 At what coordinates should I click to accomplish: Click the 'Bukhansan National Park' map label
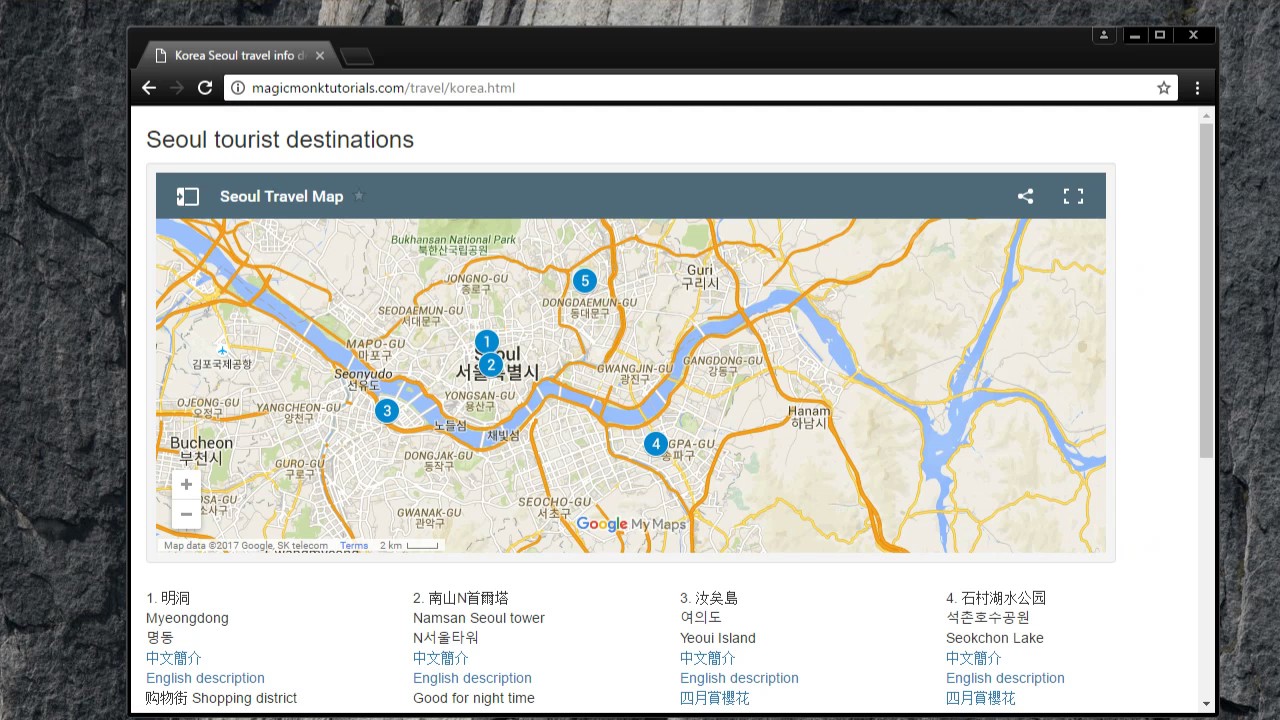[454, 240]
